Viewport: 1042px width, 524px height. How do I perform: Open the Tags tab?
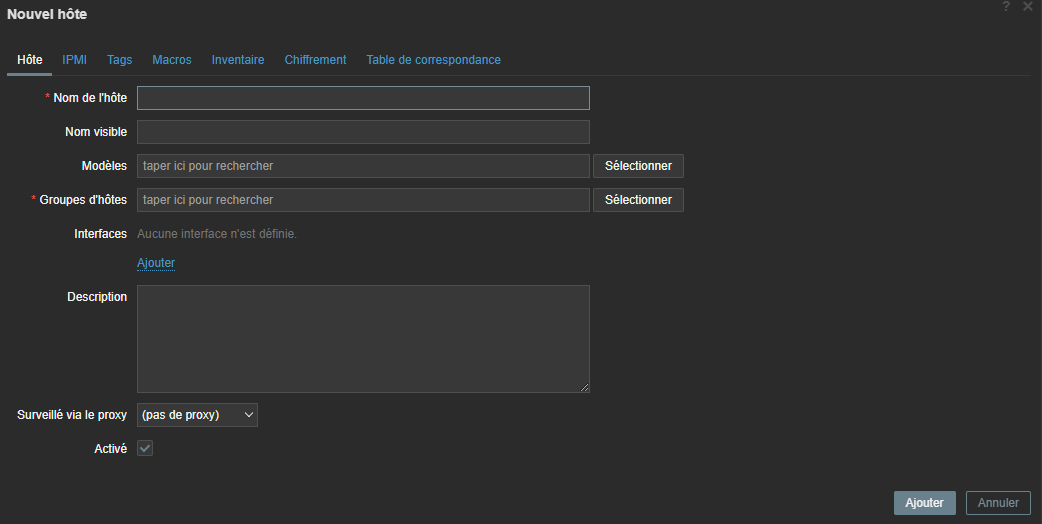click(x=119, y=60)
